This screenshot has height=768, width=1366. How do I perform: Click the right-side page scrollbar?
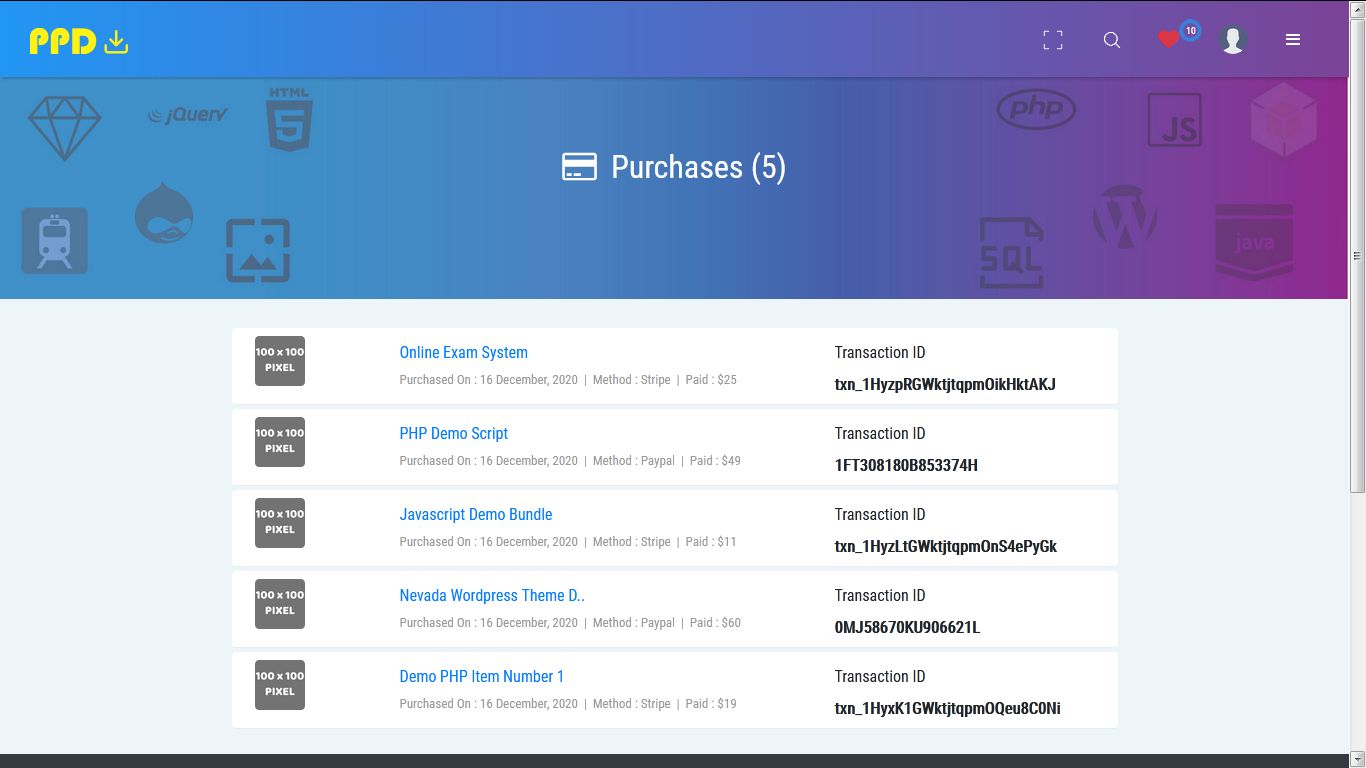(1359, 250)
